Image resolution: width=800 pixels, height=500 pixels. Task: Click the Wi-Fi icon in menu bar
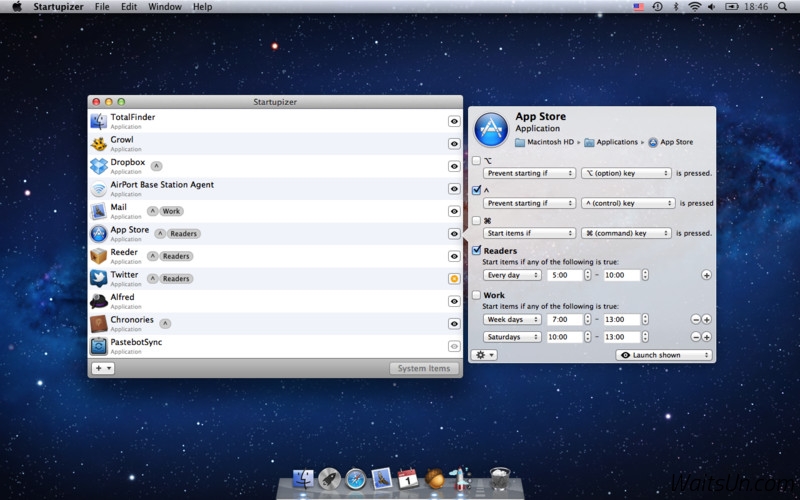[694, 7]
